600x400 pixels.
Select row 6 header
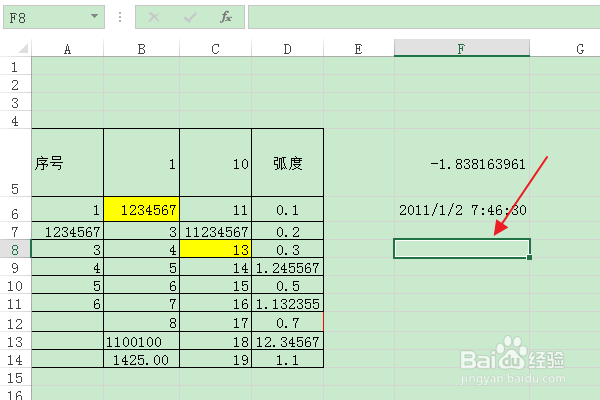point(15,209)
